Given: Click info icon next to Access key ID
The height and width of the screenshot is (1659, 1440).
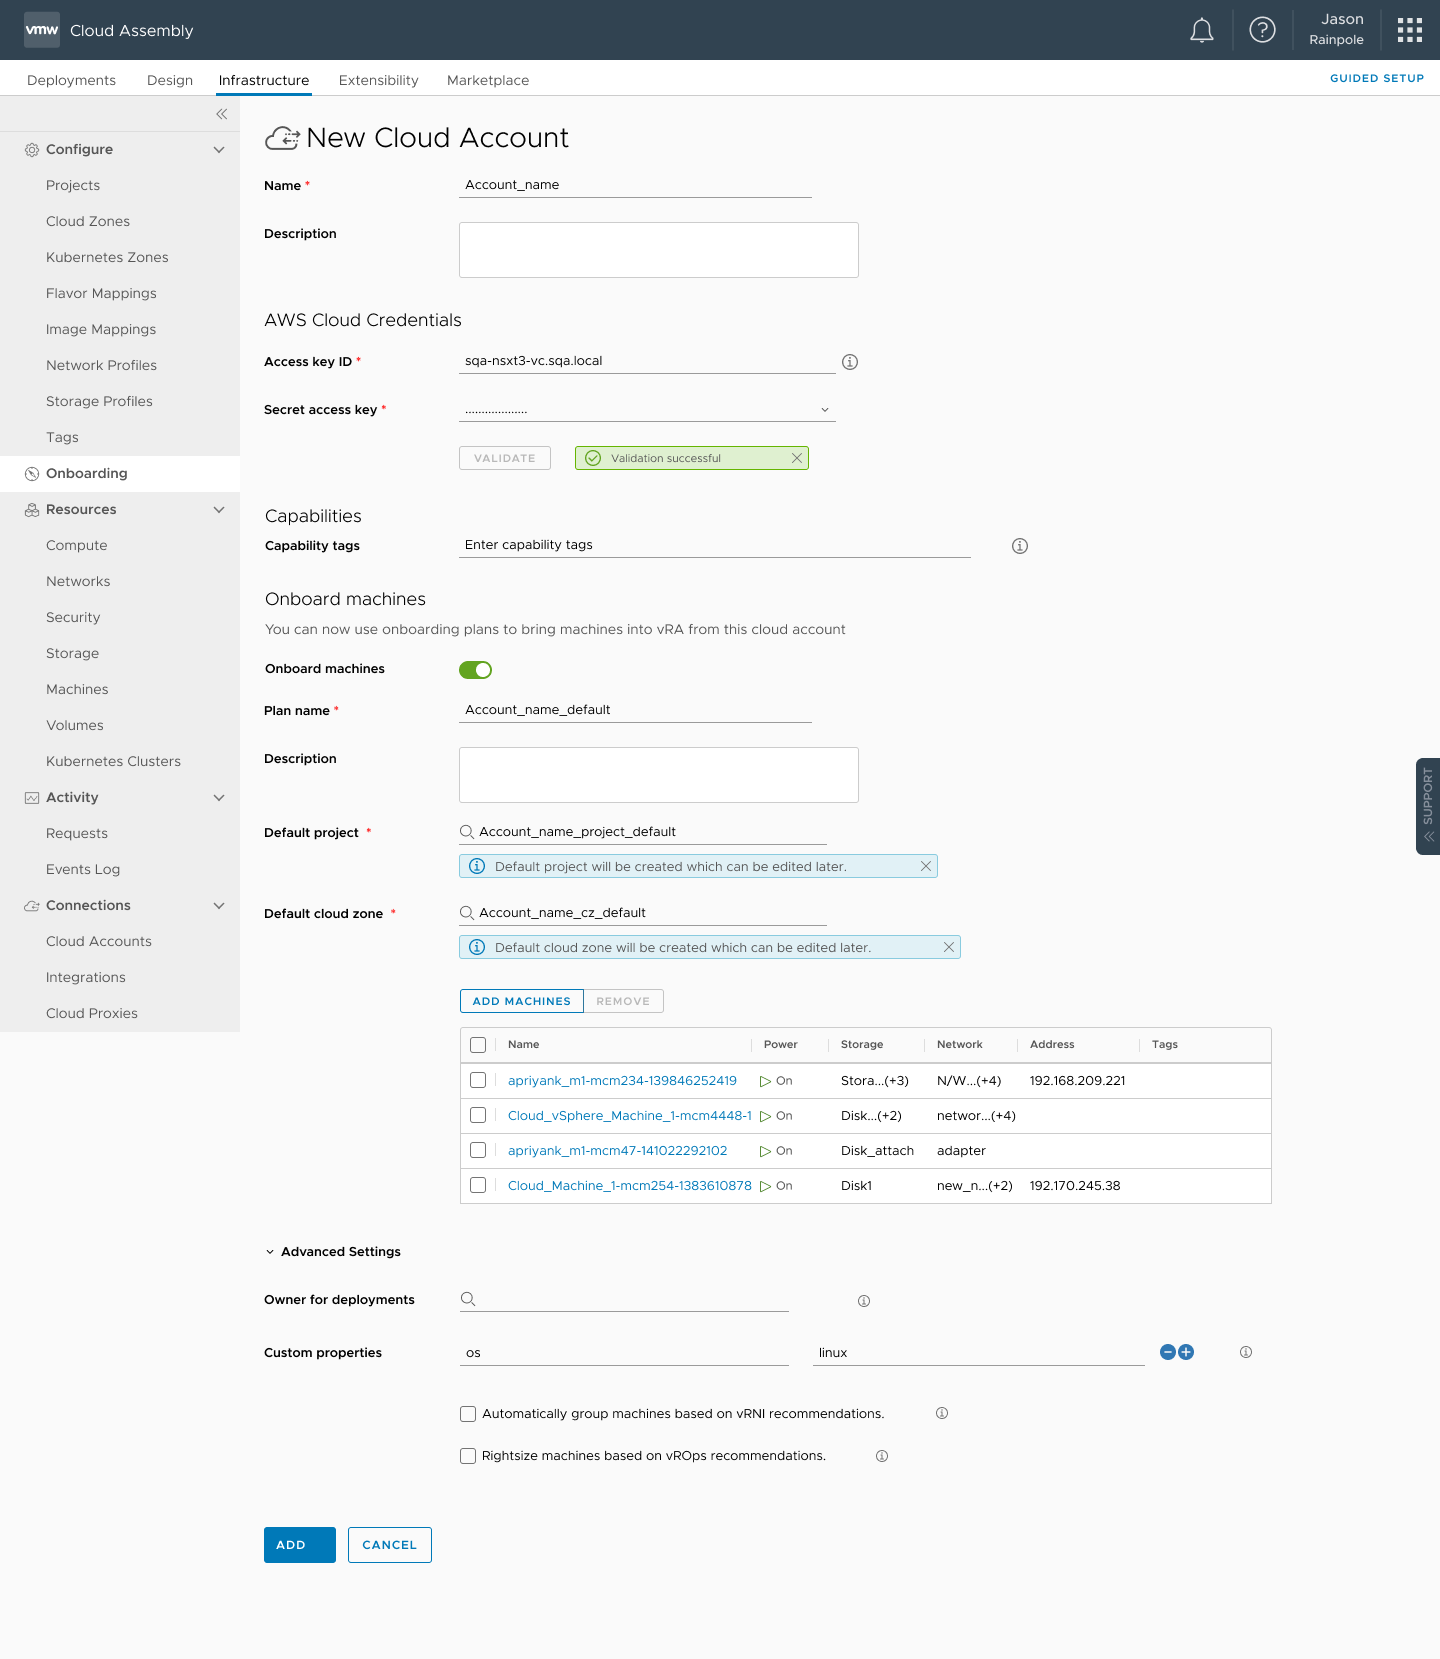Looking at the screenshot, I should point(850,362).
